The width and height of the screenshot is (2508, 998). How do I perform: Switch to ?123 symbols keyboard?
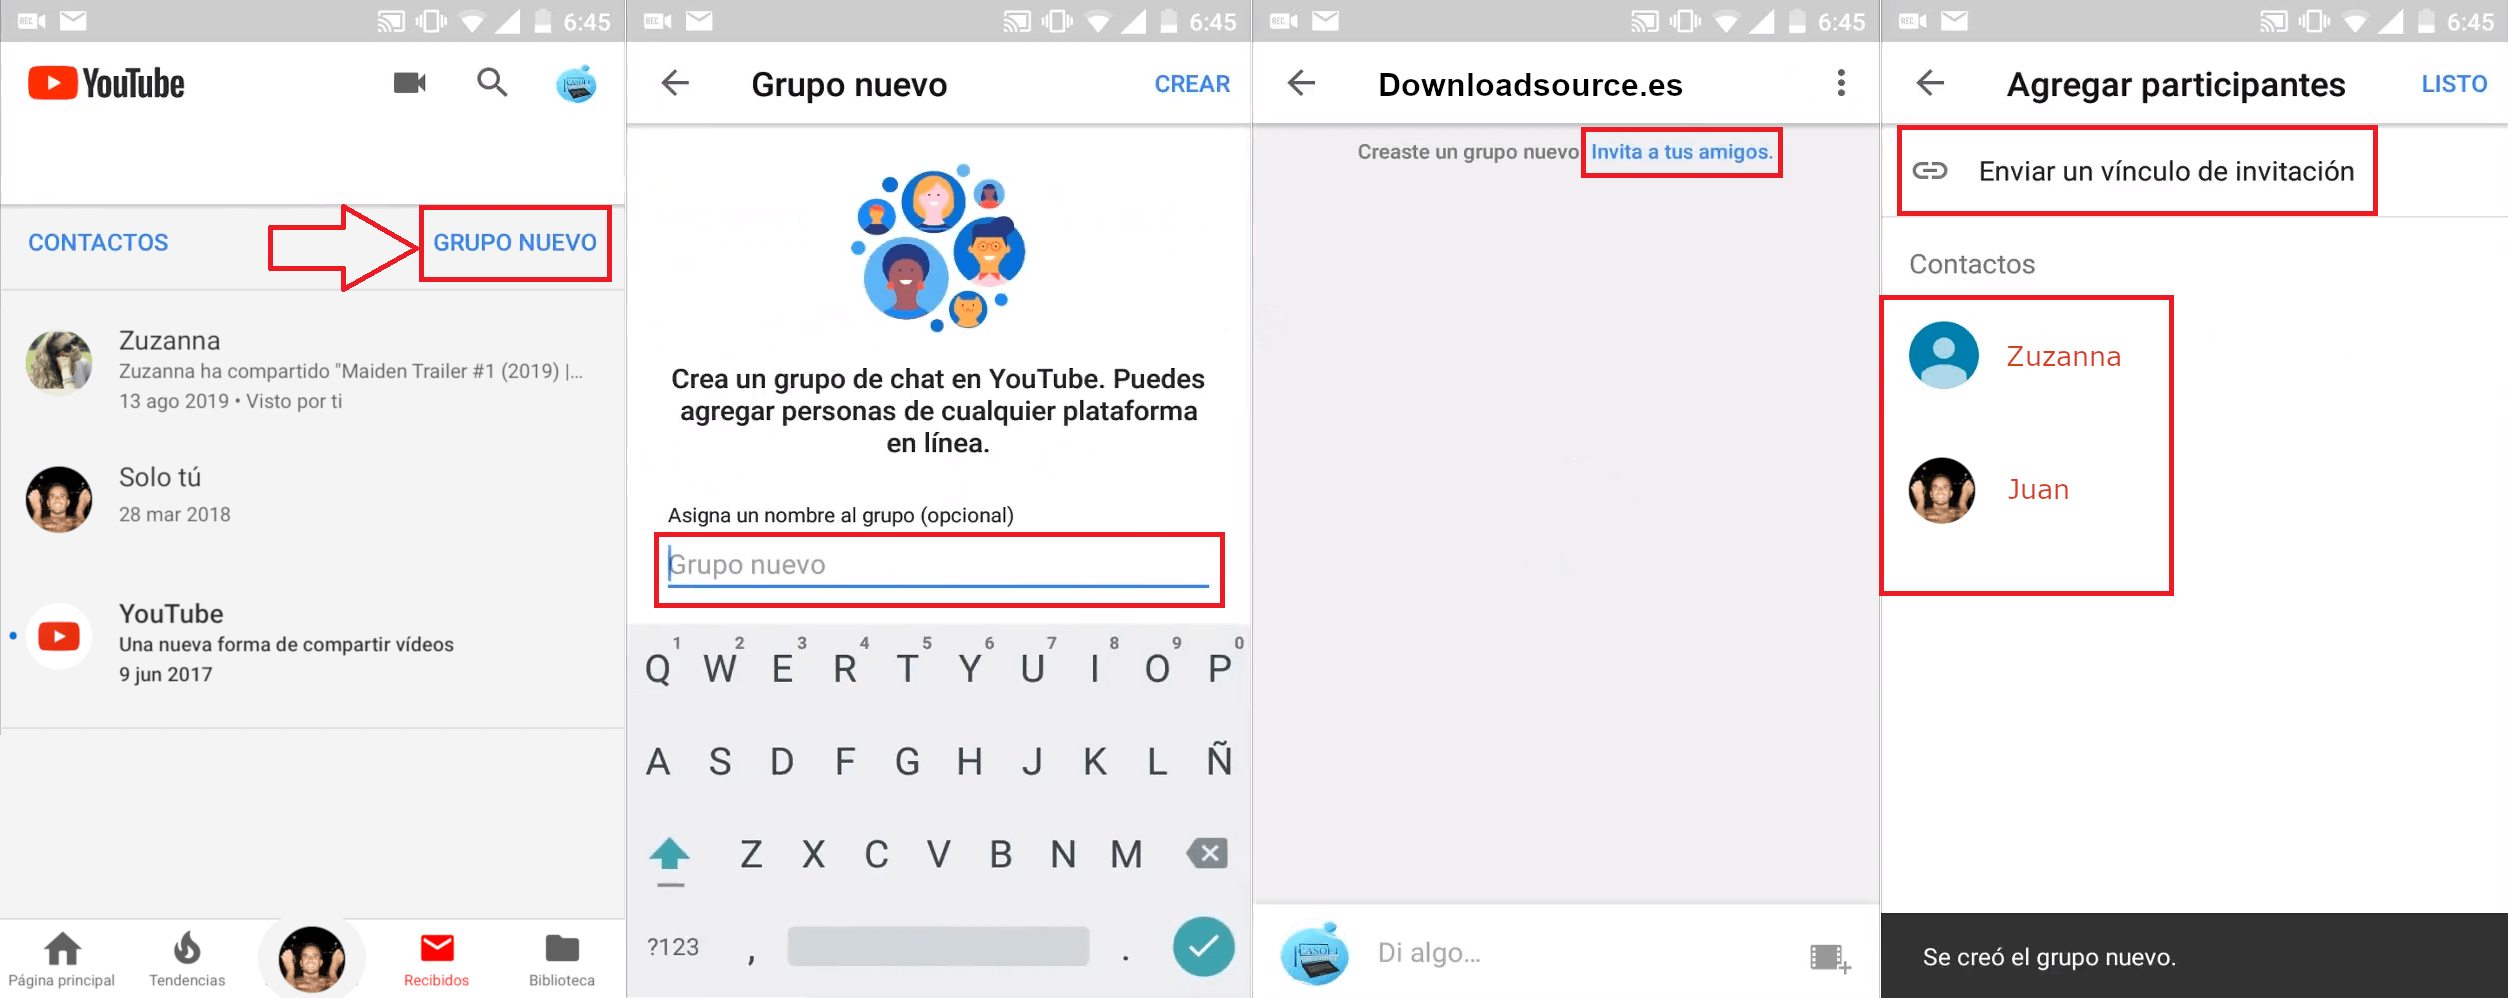[x=673, y=947]
